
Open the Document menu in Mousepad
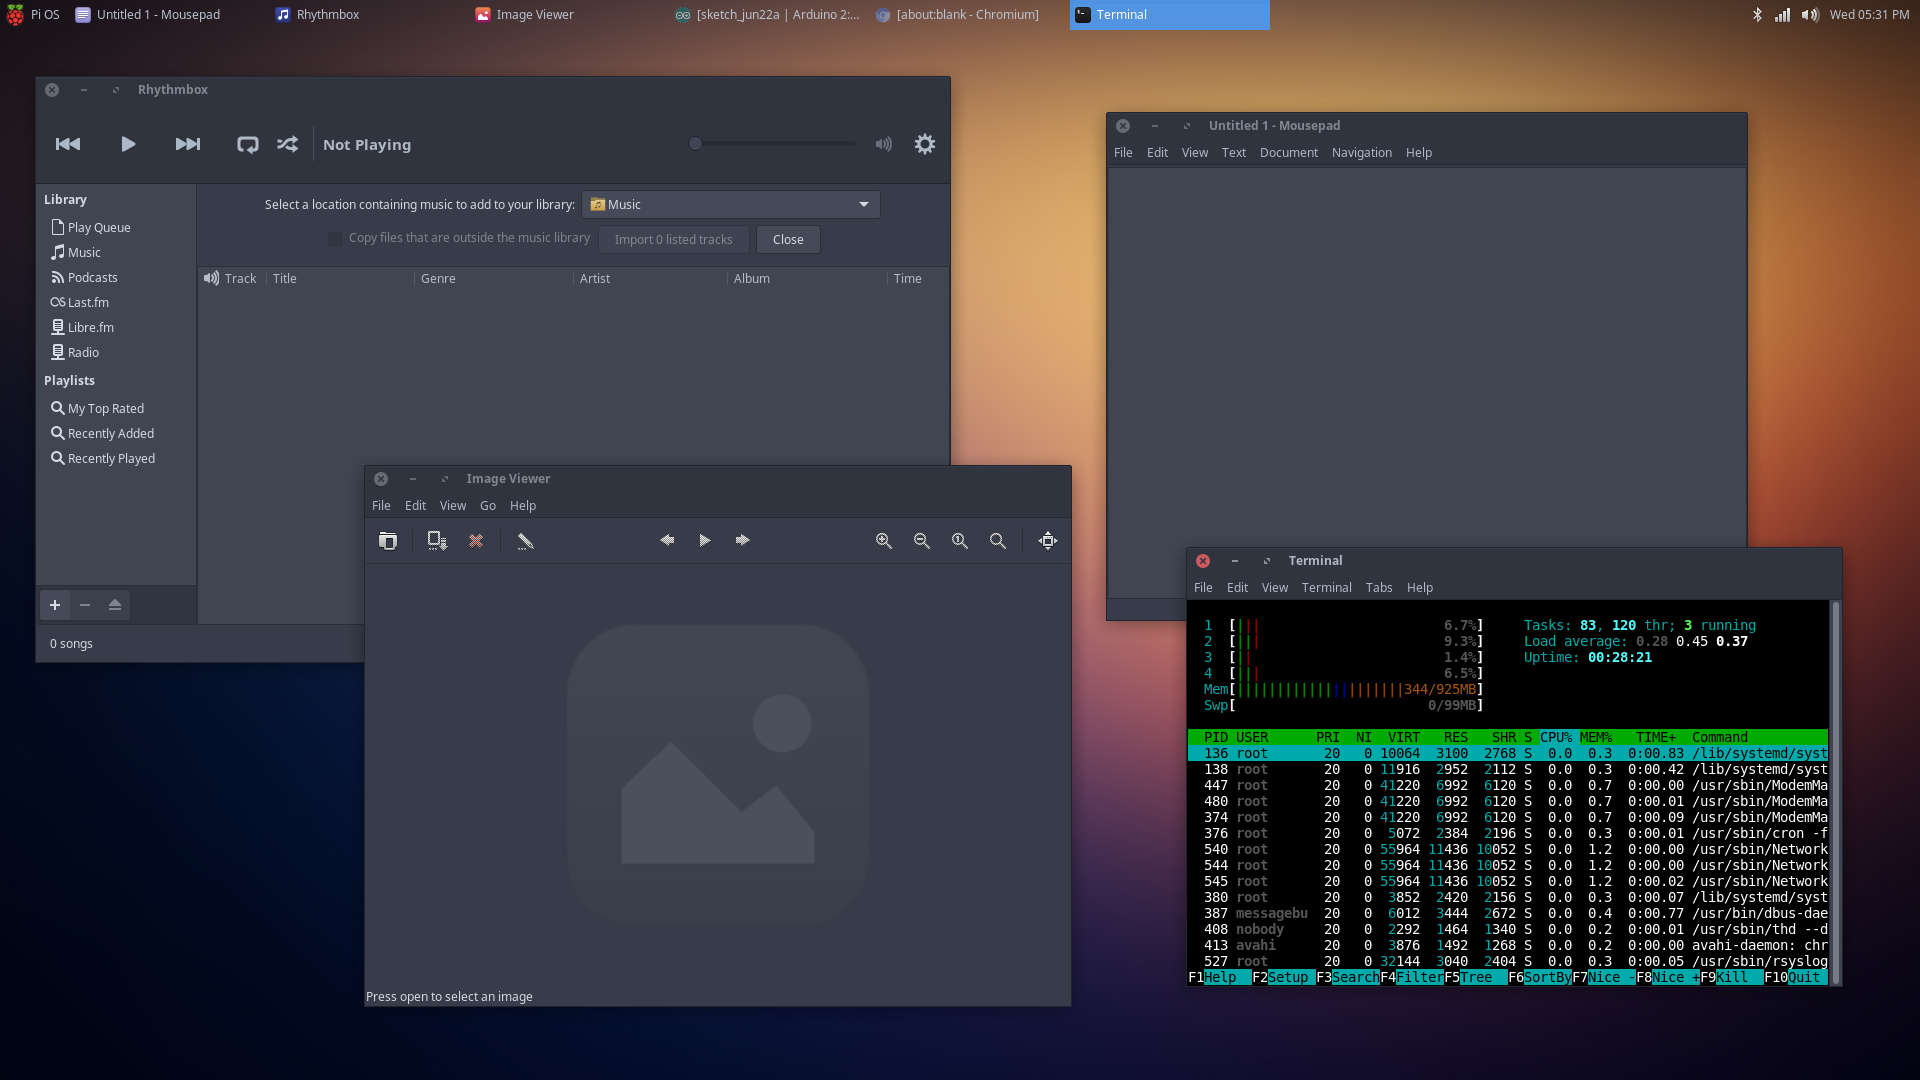[x=1288, y=152]
